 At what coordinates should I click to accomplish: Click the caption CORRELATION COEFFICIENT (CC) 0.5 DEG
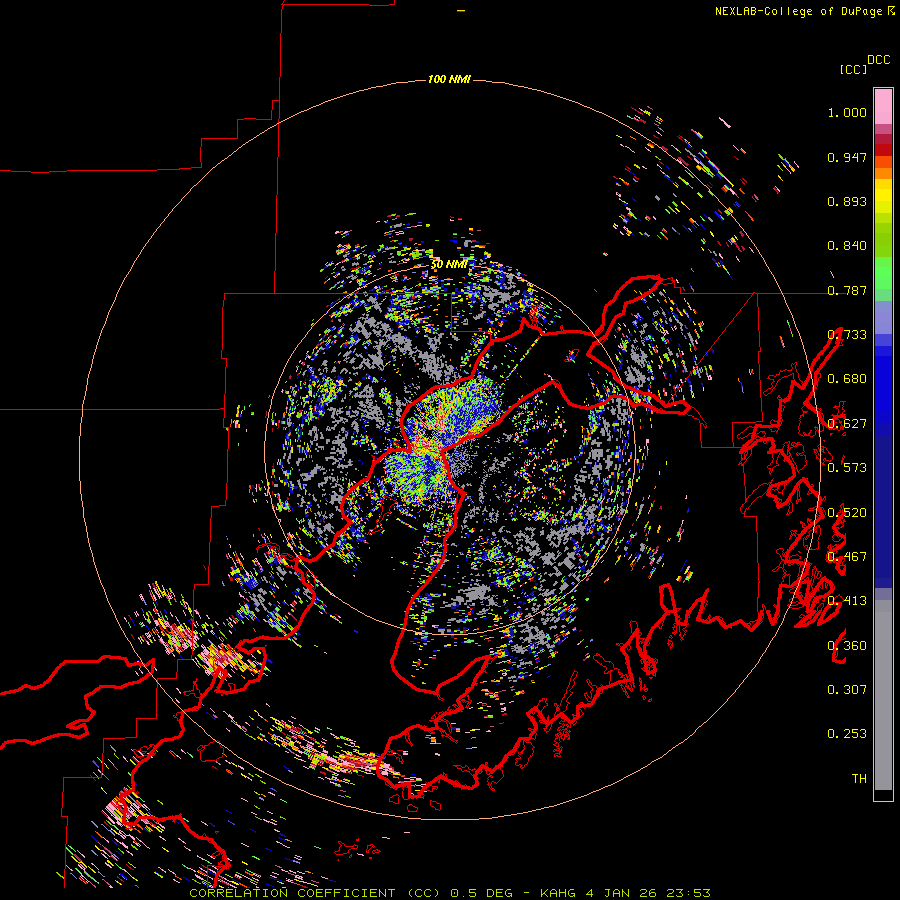(x=352, y=893)
